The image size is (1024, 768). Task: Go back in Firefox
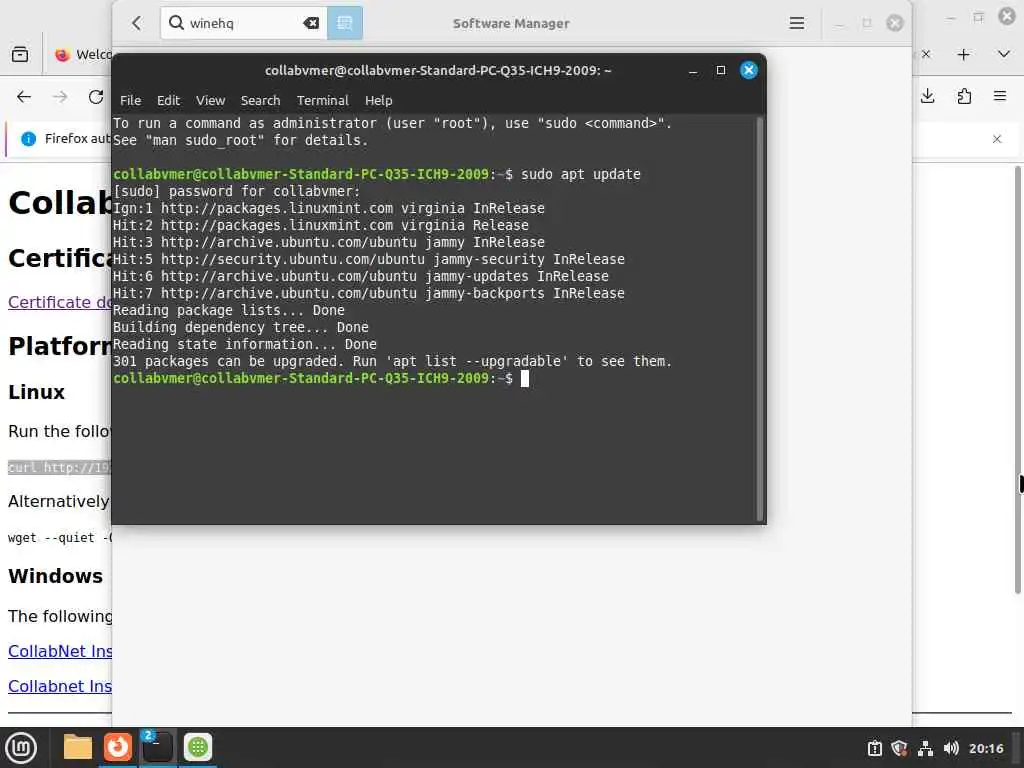(24, 97)
